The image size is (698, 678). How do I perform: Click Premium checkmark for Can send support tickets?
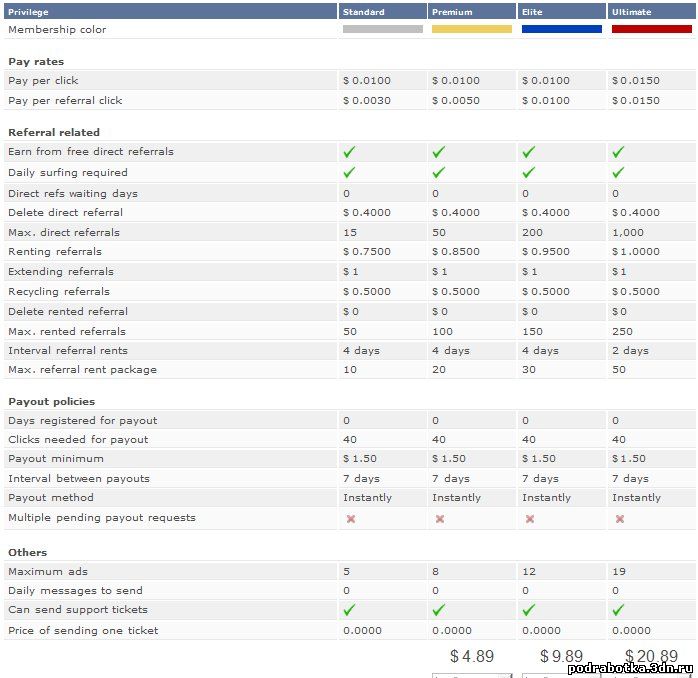(x=438, y=610)
